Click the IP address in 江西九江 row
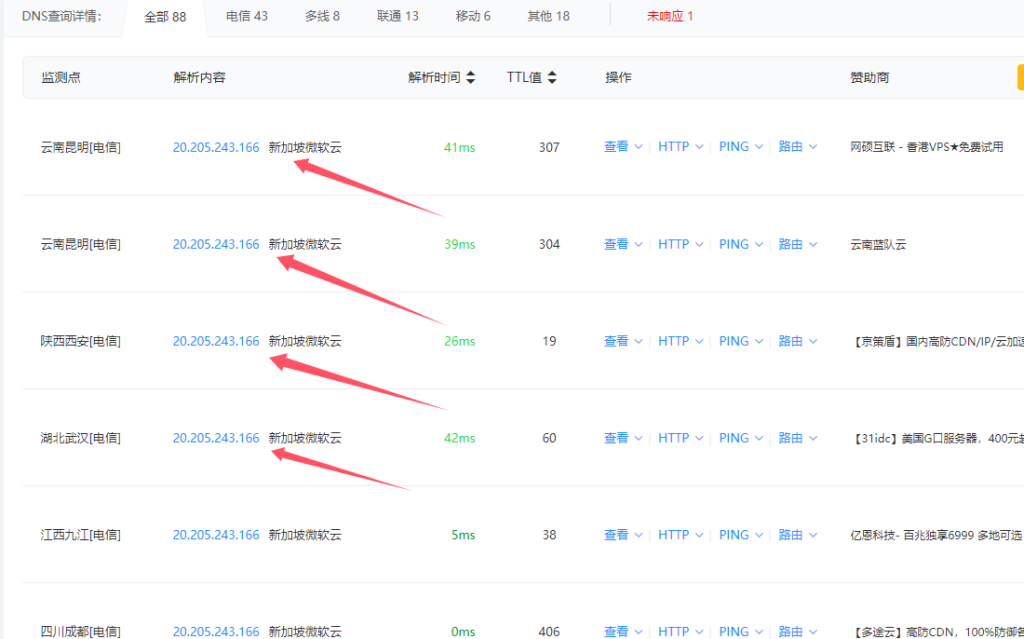Viewport: 1024px width, 639px height. click(x=216, y=535)
